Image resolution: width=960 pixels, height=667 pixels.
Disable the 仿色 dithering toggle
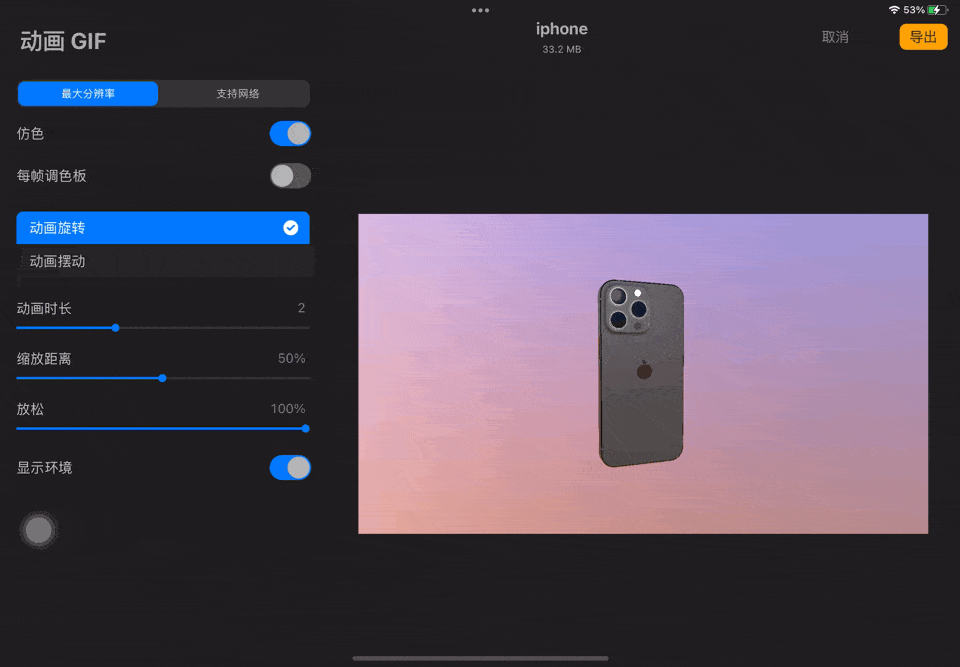(x=290, y=133)
